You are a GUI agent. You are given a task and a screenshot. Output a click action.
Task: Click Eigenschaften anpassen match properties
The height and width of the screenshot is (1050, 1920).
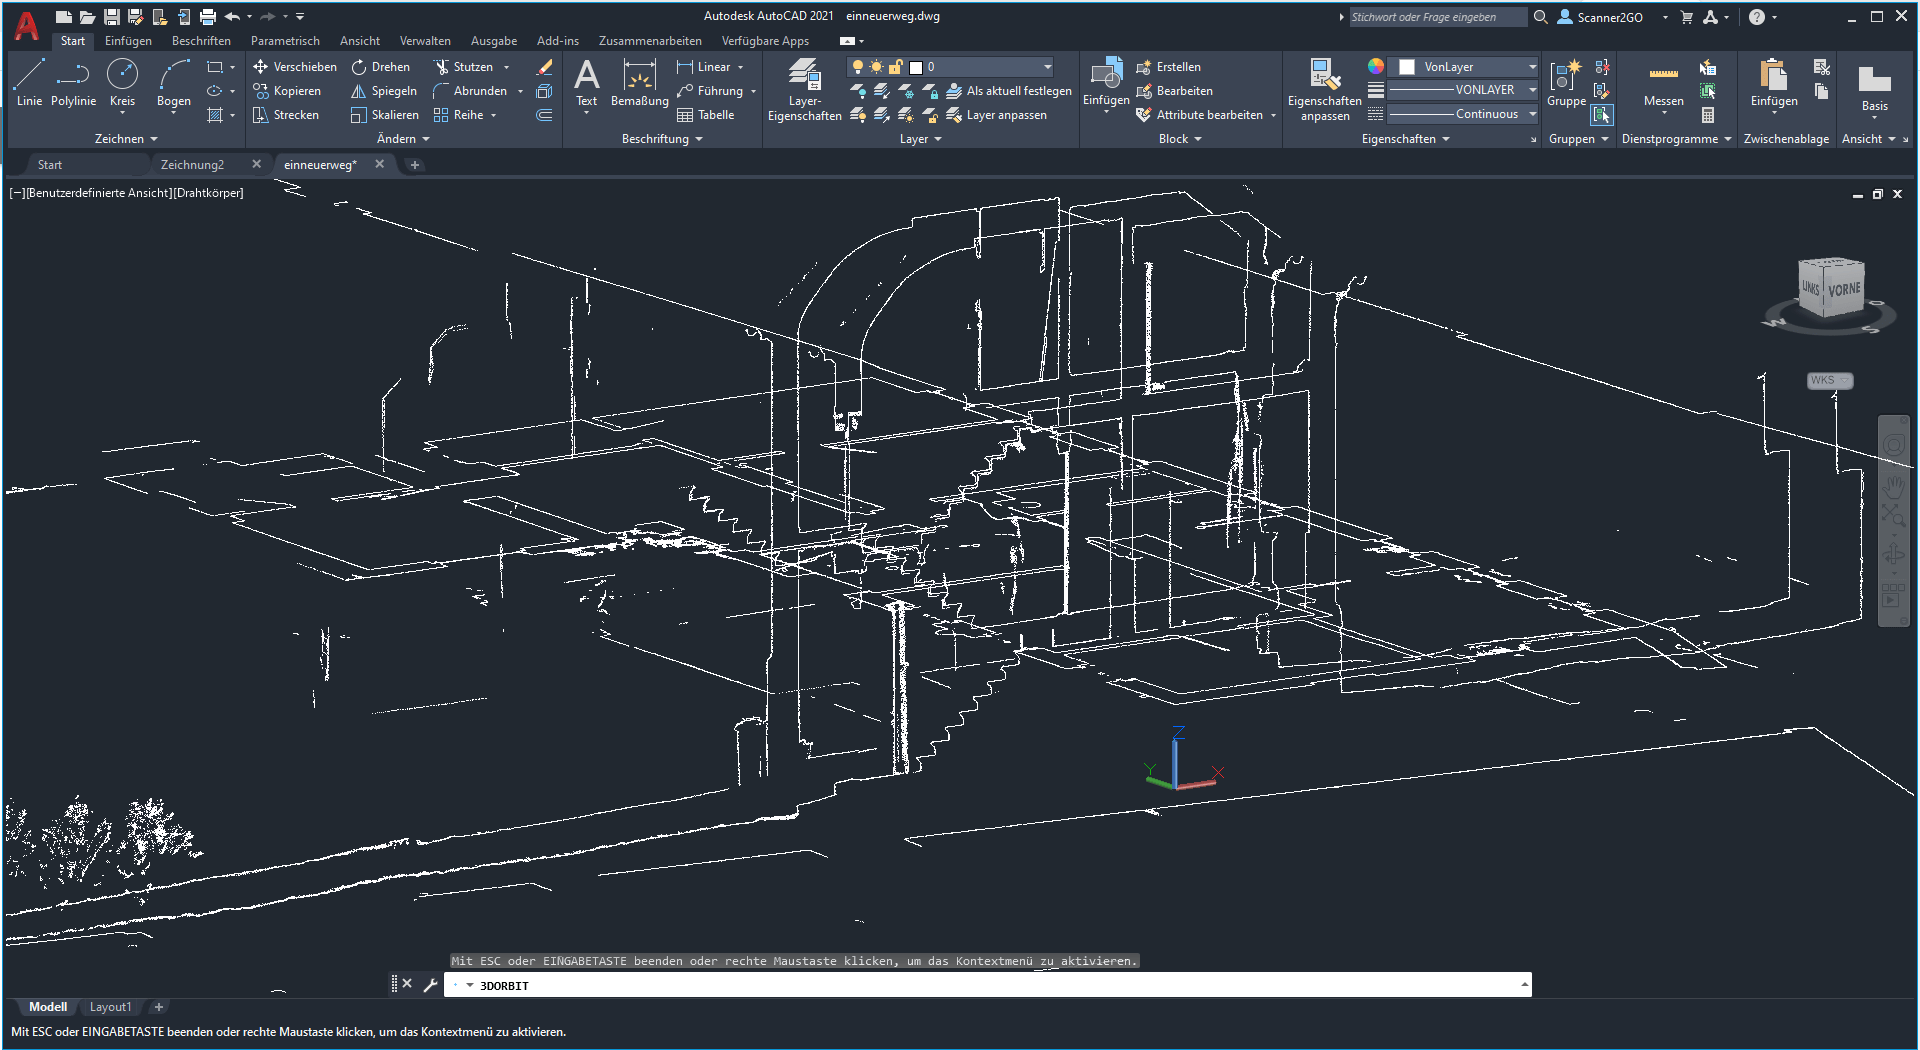click(x=1324, y=90)
